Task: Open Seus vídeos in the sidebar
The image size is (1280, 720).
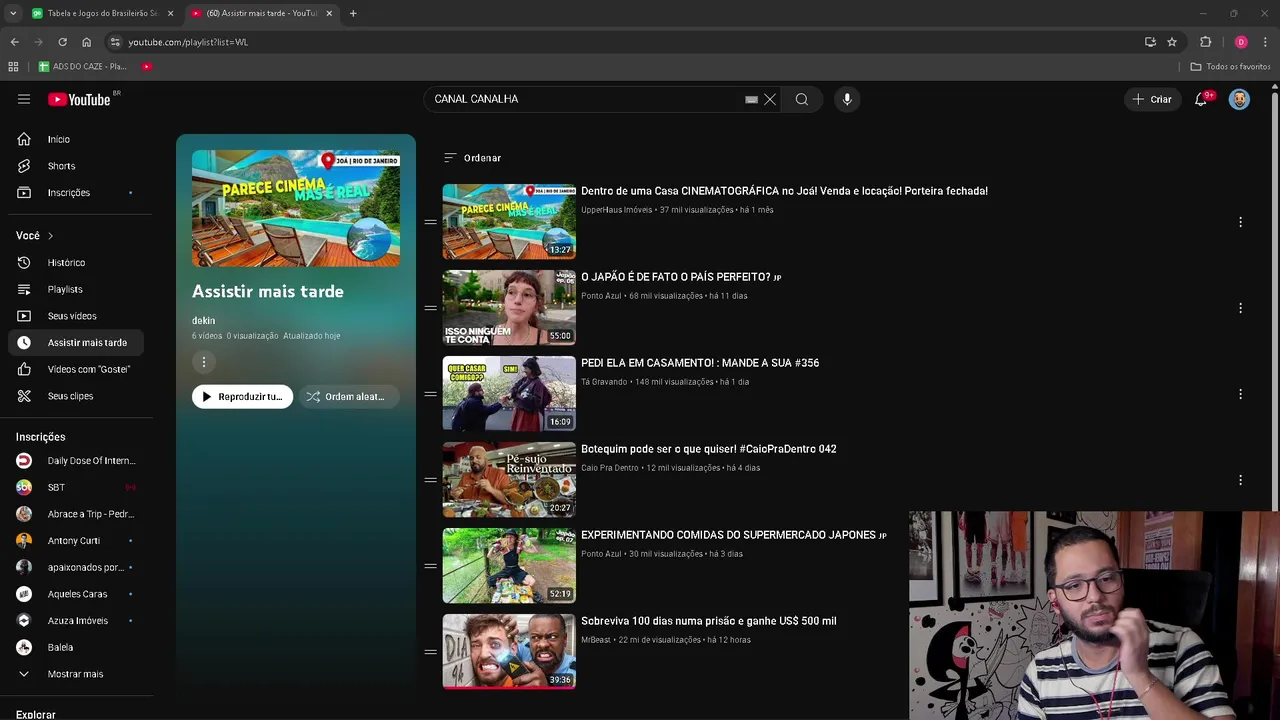Action: click(x=76, y=316)
